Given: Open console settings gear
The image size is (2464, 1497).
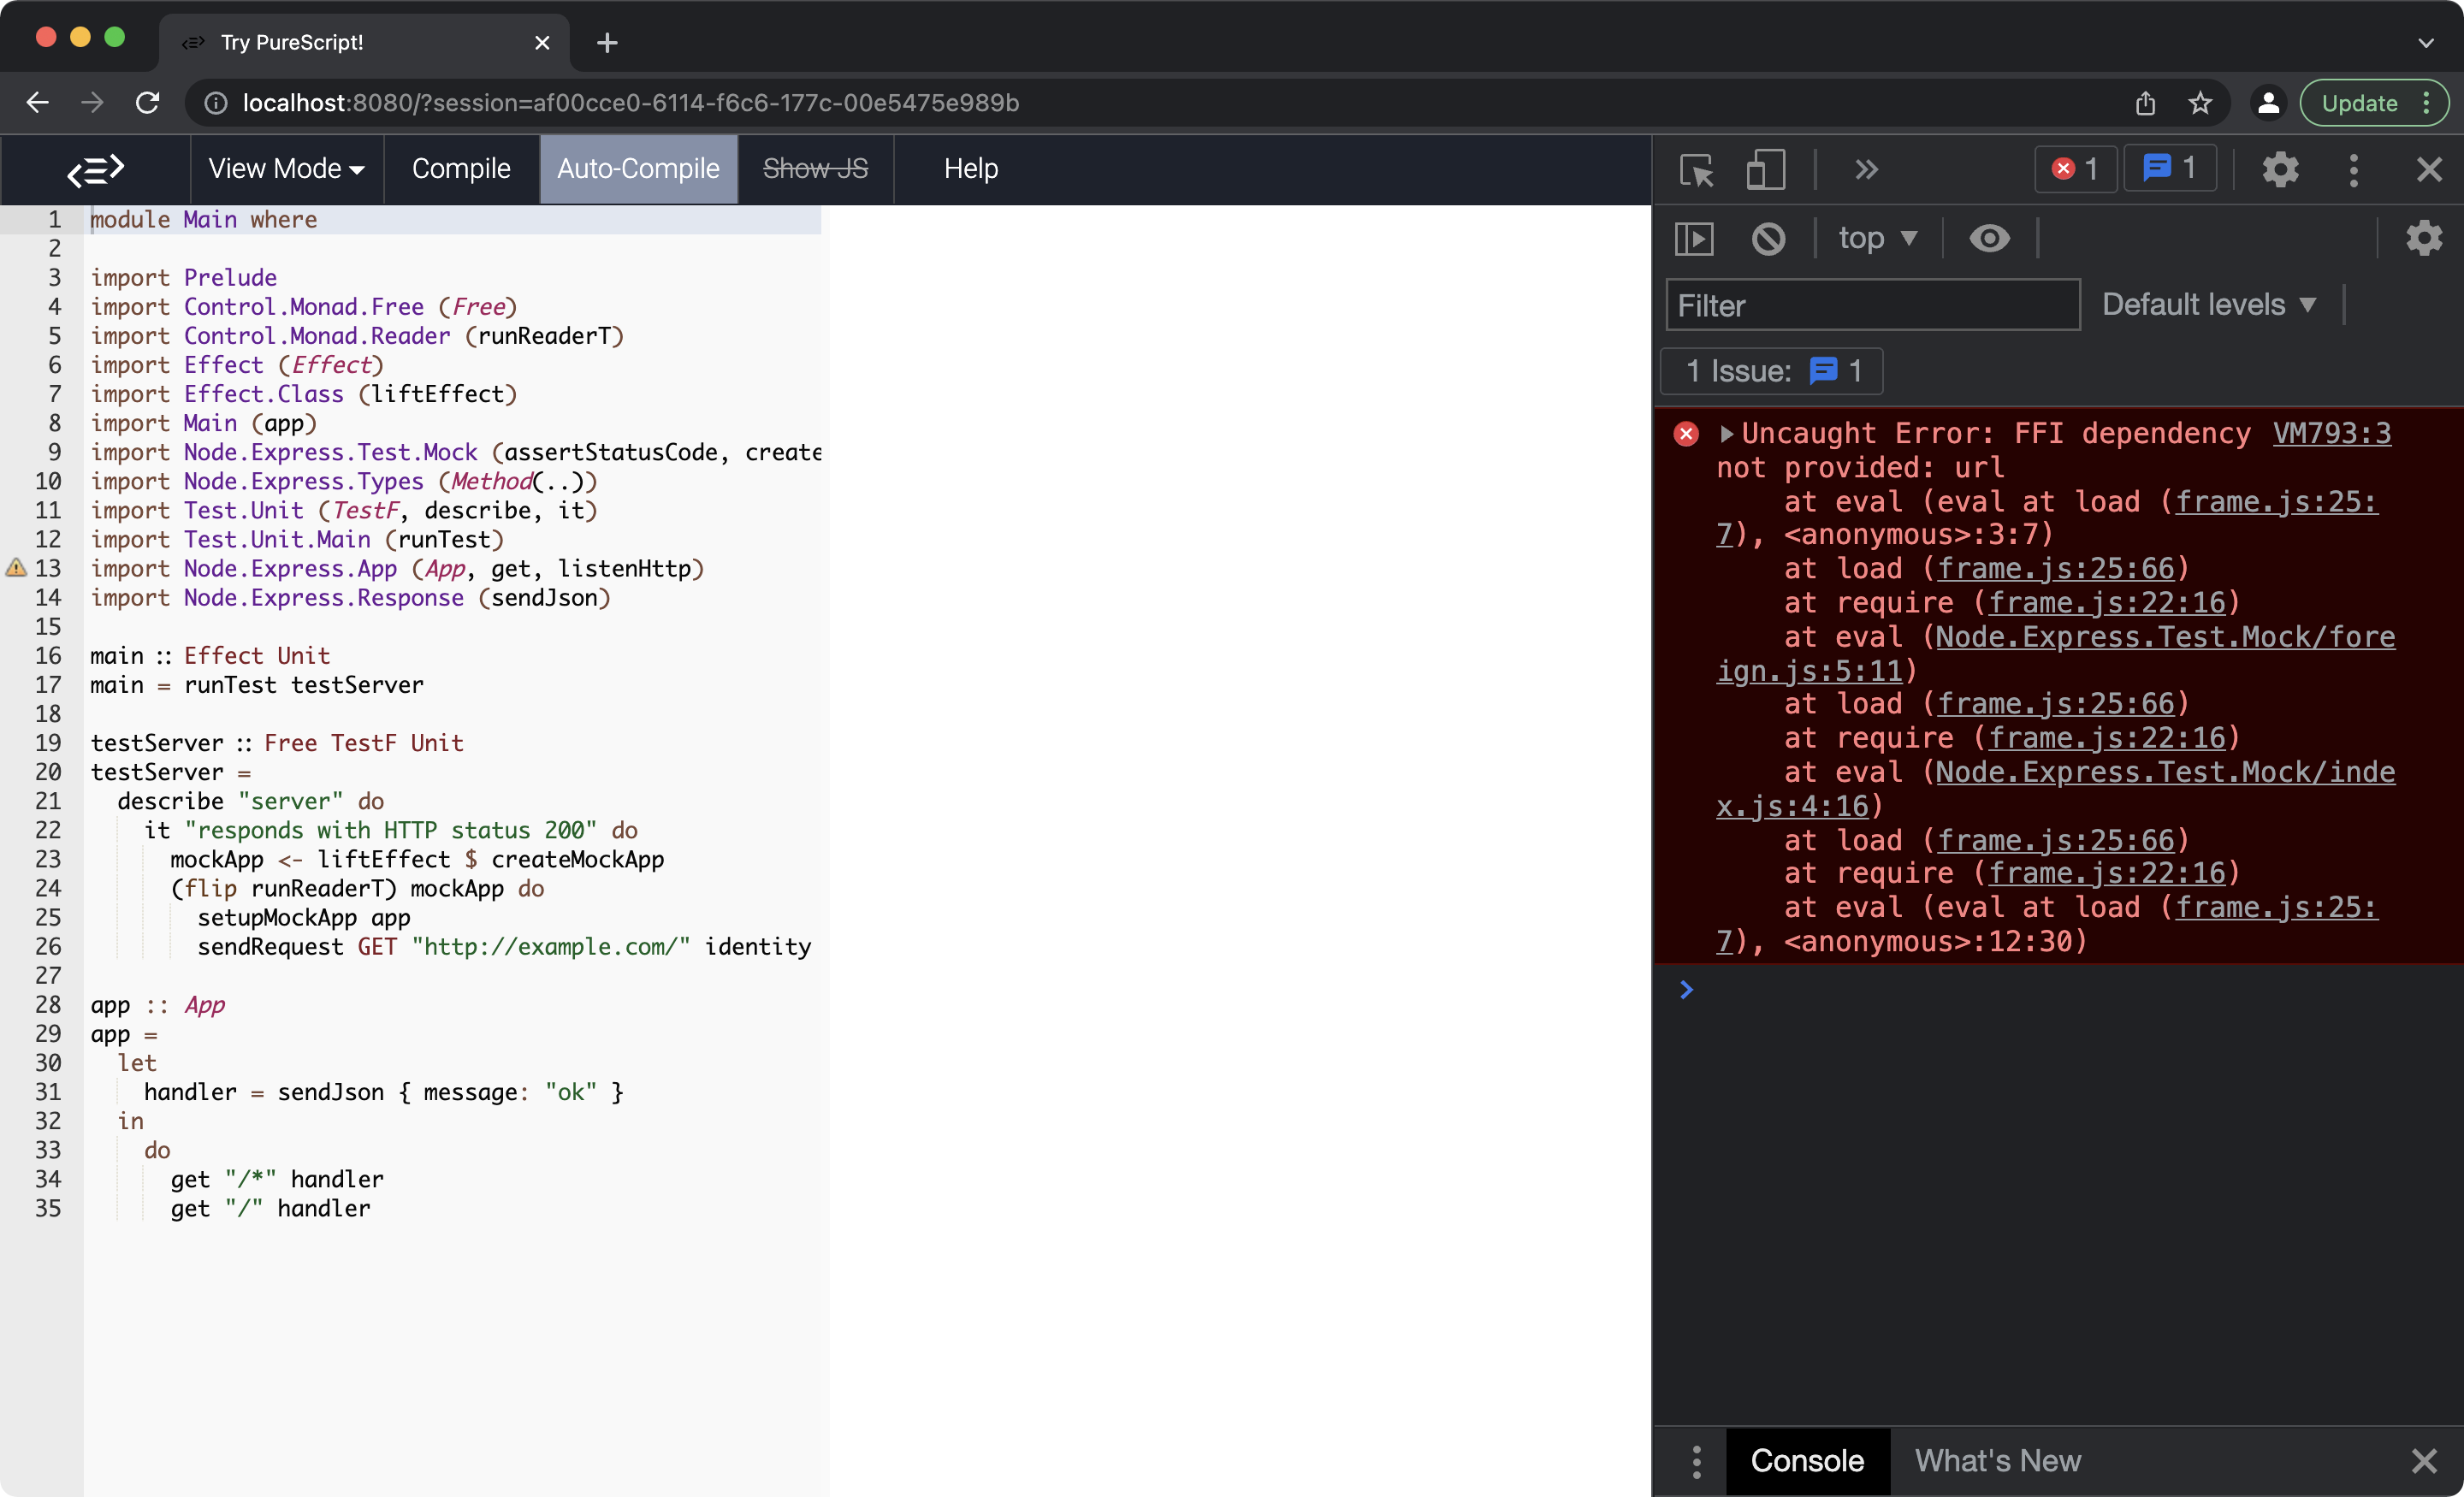Looking at the screenshot, I should pos(2423,238).
